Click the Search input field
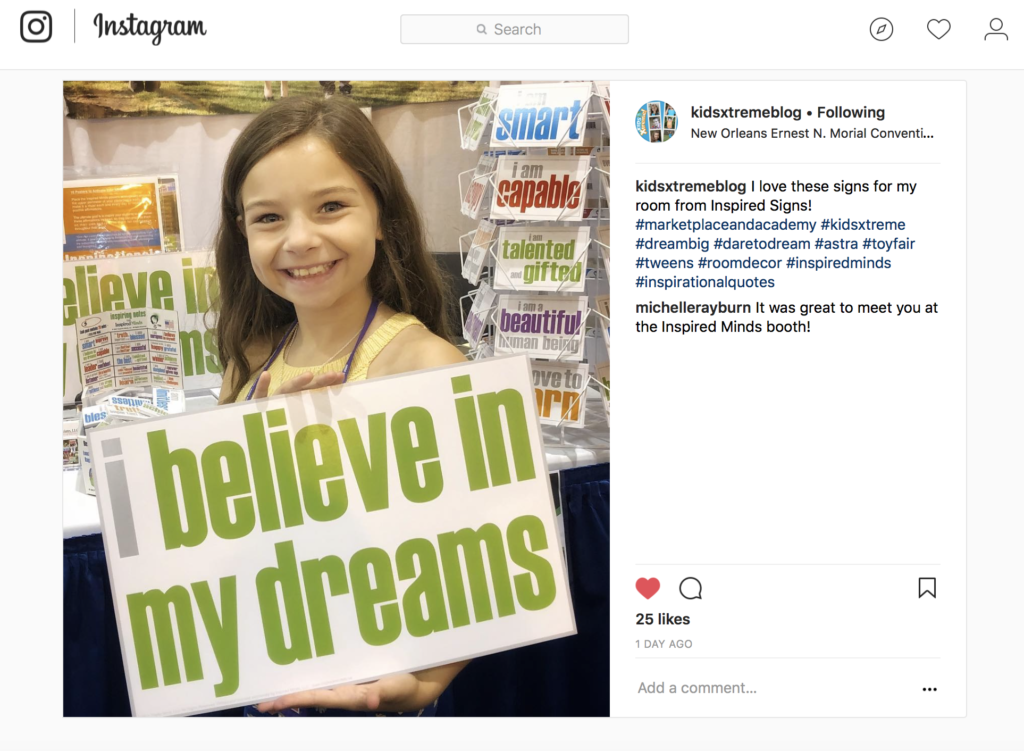The width and height of the screenshot is (1024, 751). click(515, 29)
